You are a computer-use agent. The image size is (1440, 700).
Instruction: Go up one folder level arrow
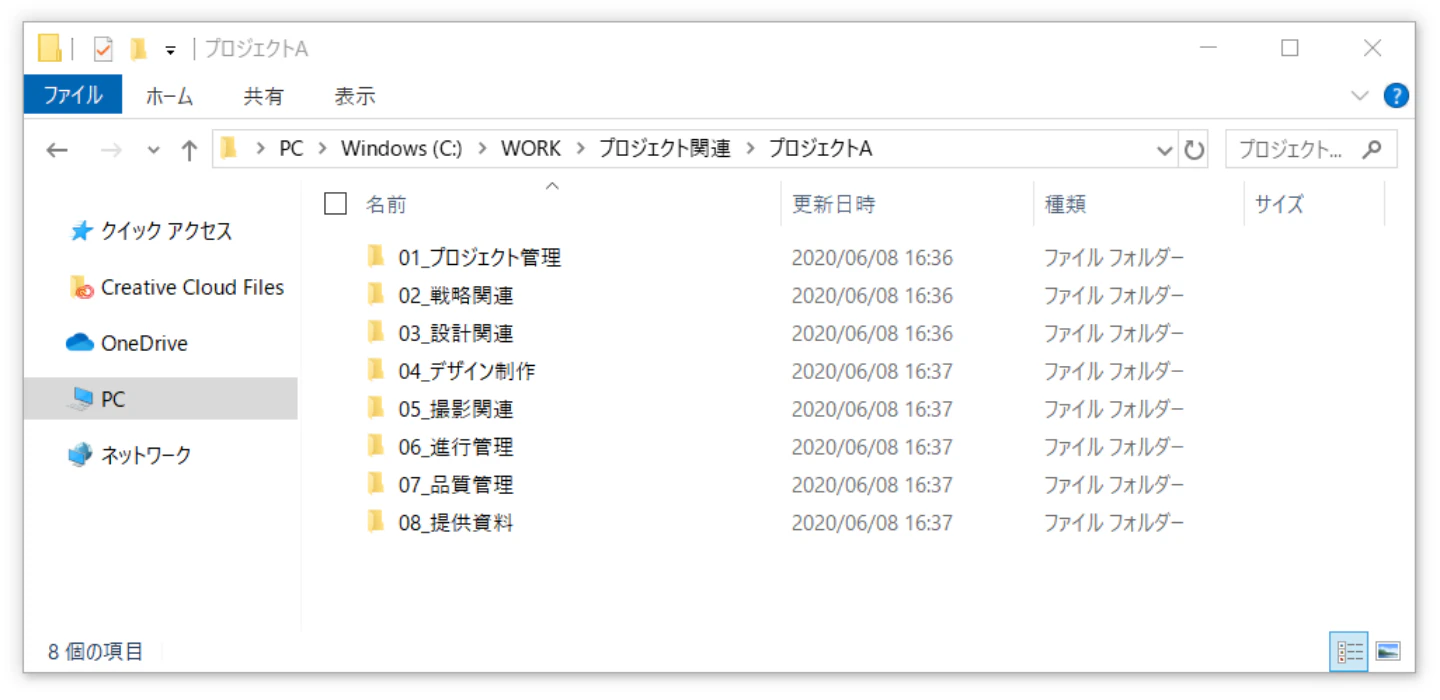189,150
